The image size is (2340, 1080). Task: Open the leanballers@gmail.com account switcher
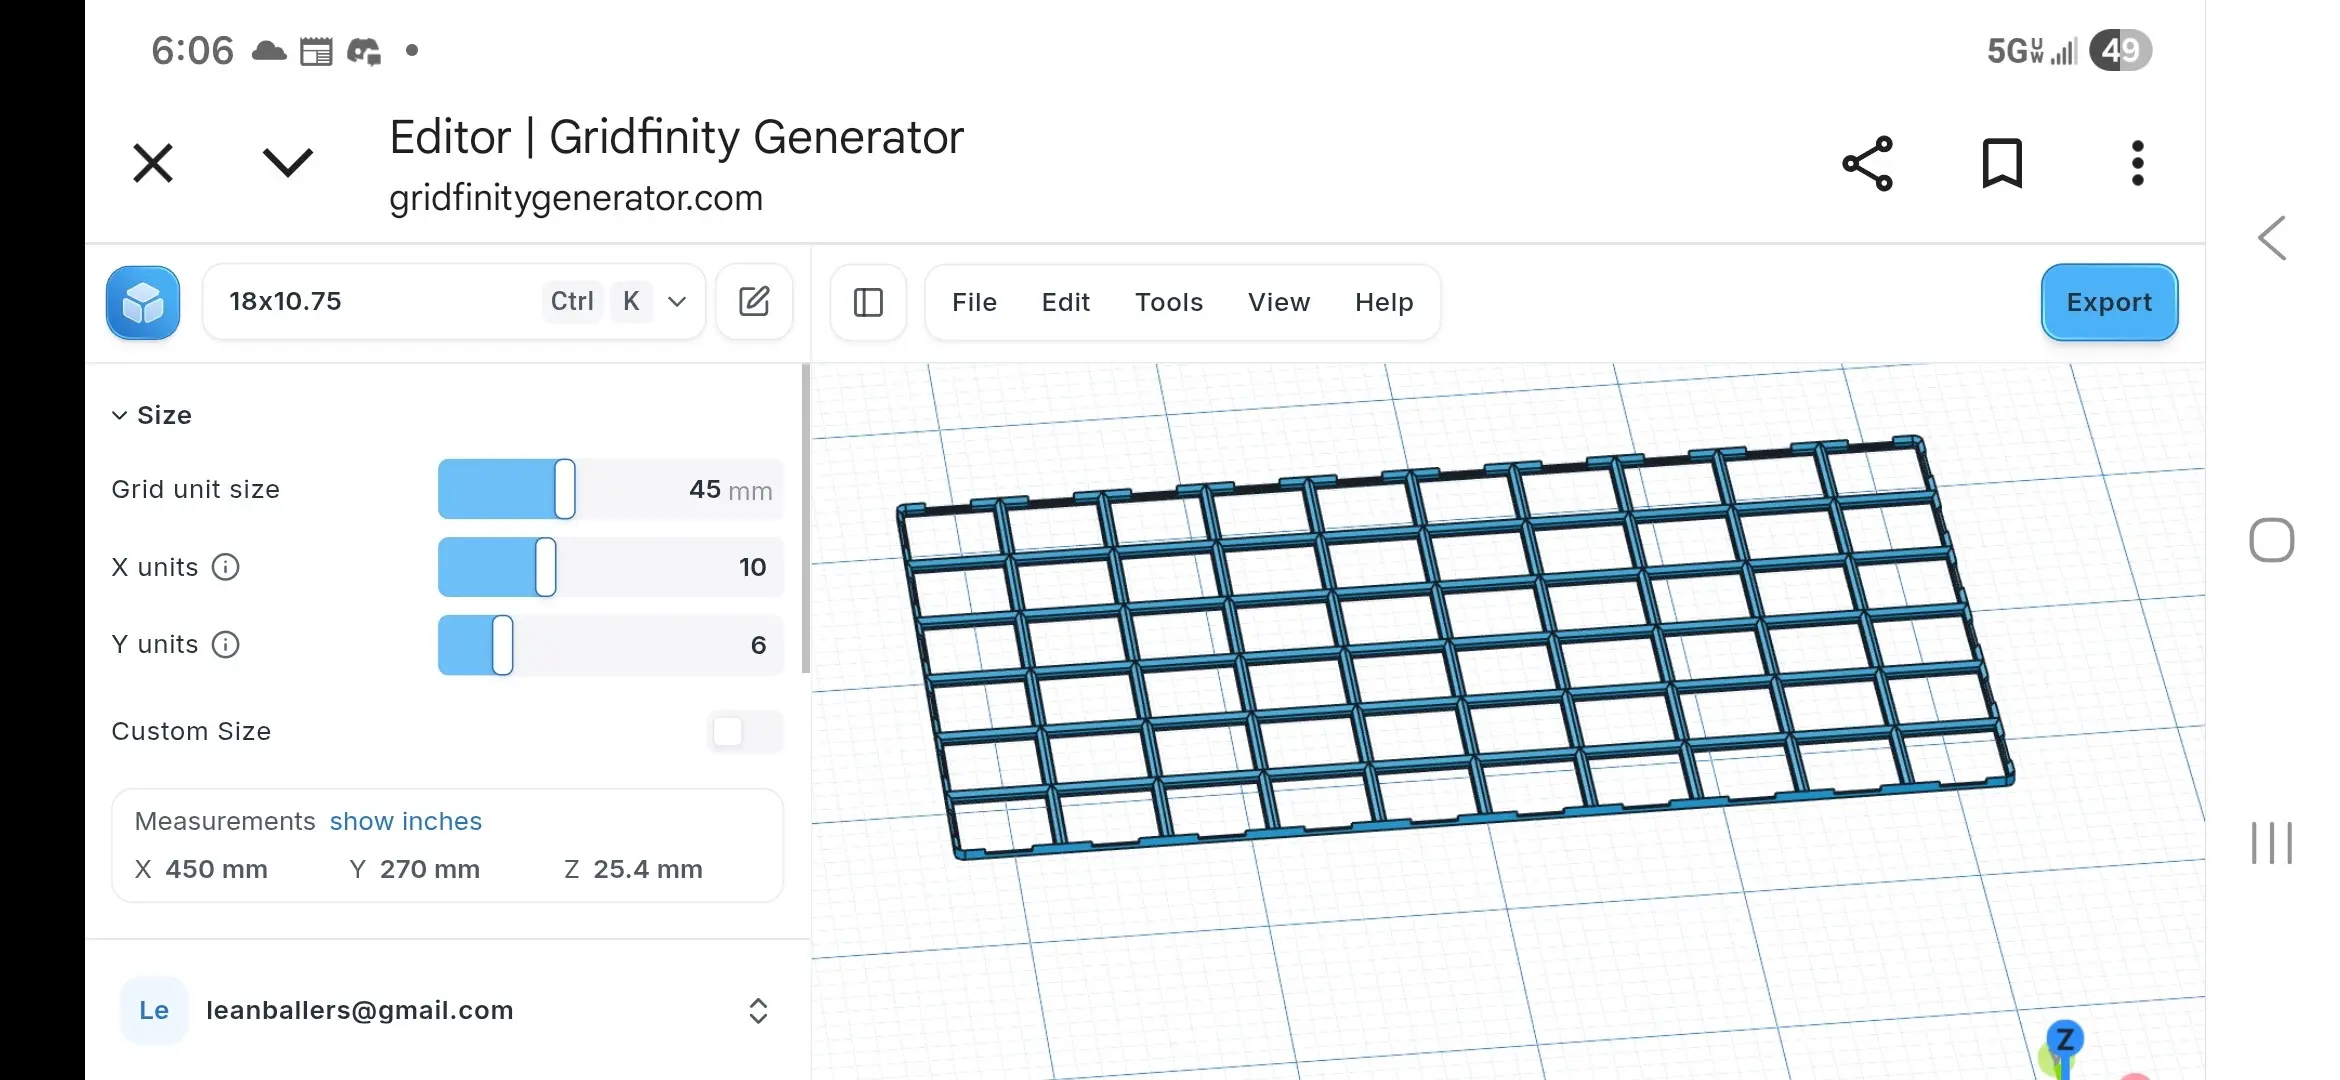pyautogui.click(x=447, y=1011)
